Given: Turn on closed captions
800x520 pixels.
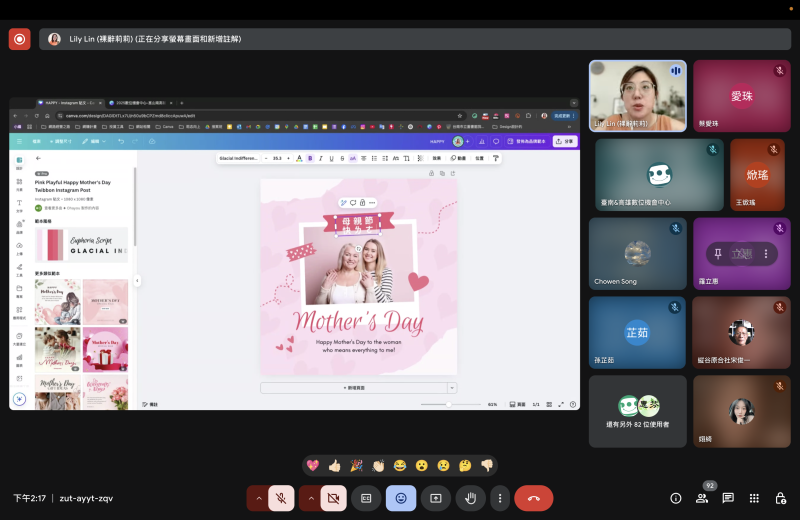Looking at the screenshot, I should point(366,498).
